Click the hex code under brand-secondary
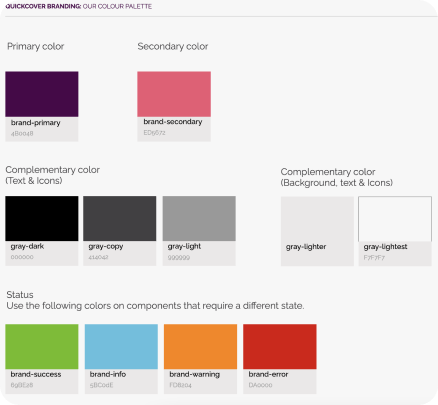Viewport: 438px width, 405px height. pyautogui.click(x=154, y=133)
